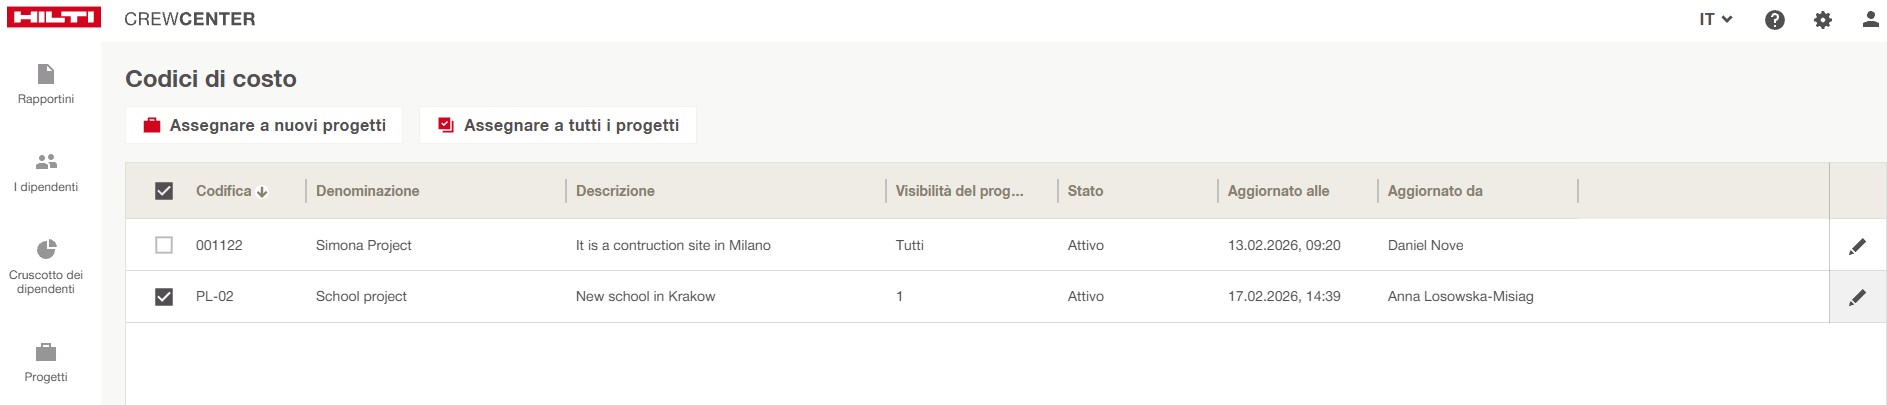Go to Progetti in the sidebar
Viewport: 1887px width, 405px height.
(x=46, y=362)
